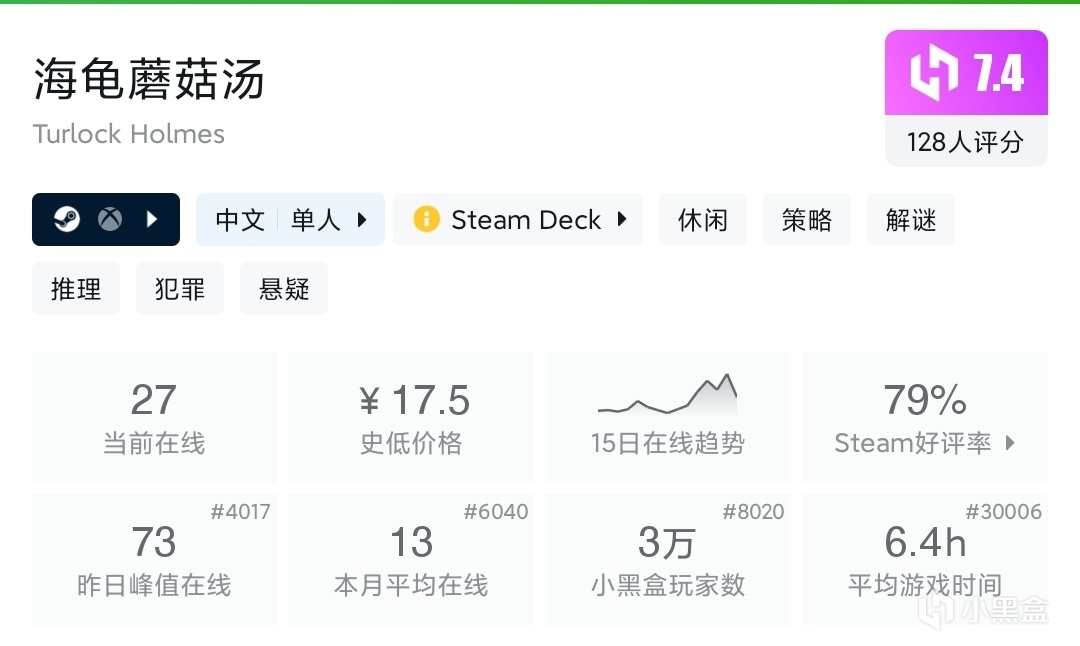Select the 休闲 tag
Screen dimensions: 1080x646
[x=703, y=220]
